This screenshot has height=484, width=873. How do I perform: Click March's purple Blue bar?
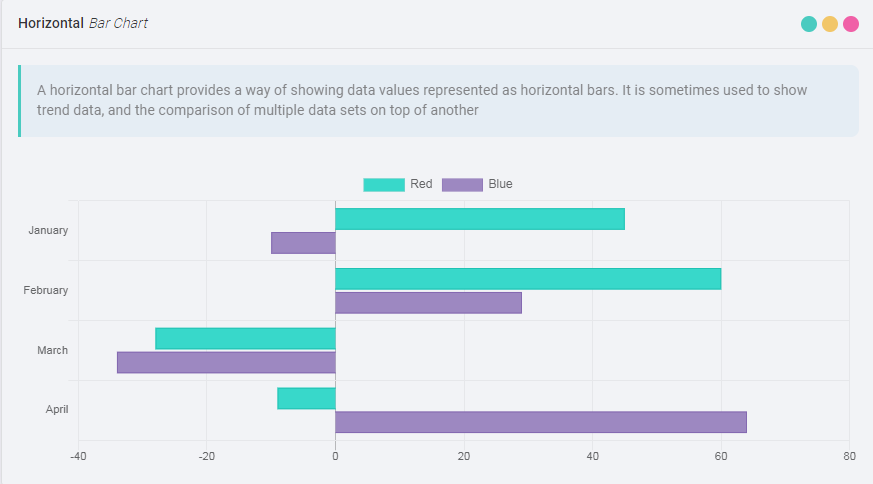coord(226,362)
